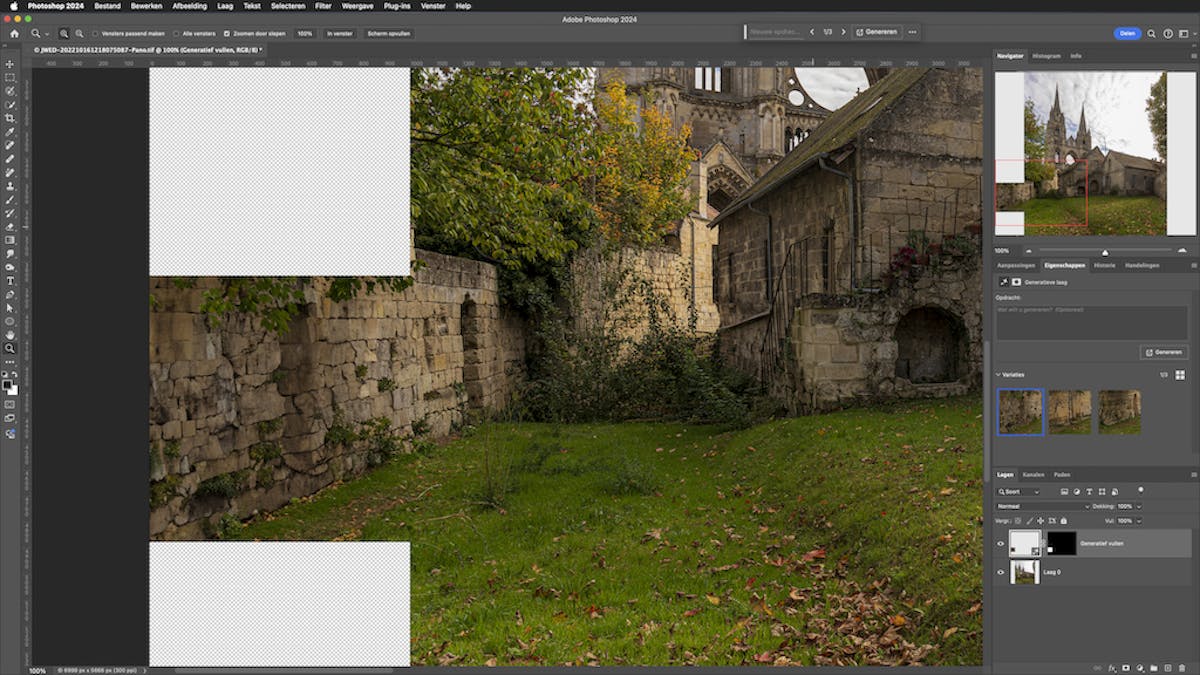Hide the Generatief vullen layer
The width and height of the screenshot is (1200, 675).
(1000, 543)
